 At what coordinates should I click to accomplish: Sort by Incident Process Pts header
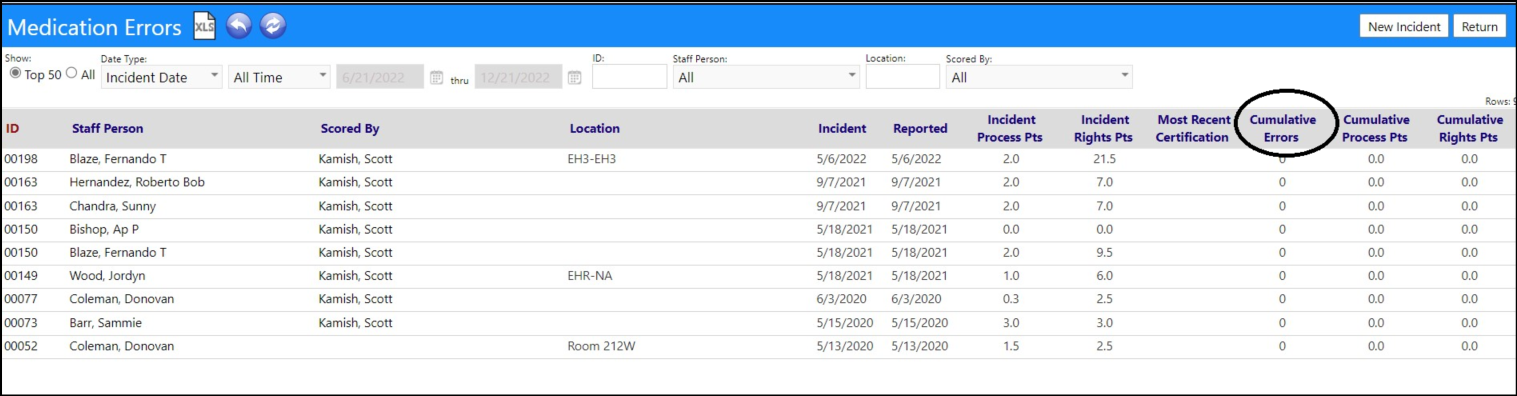click(1010, 129)
